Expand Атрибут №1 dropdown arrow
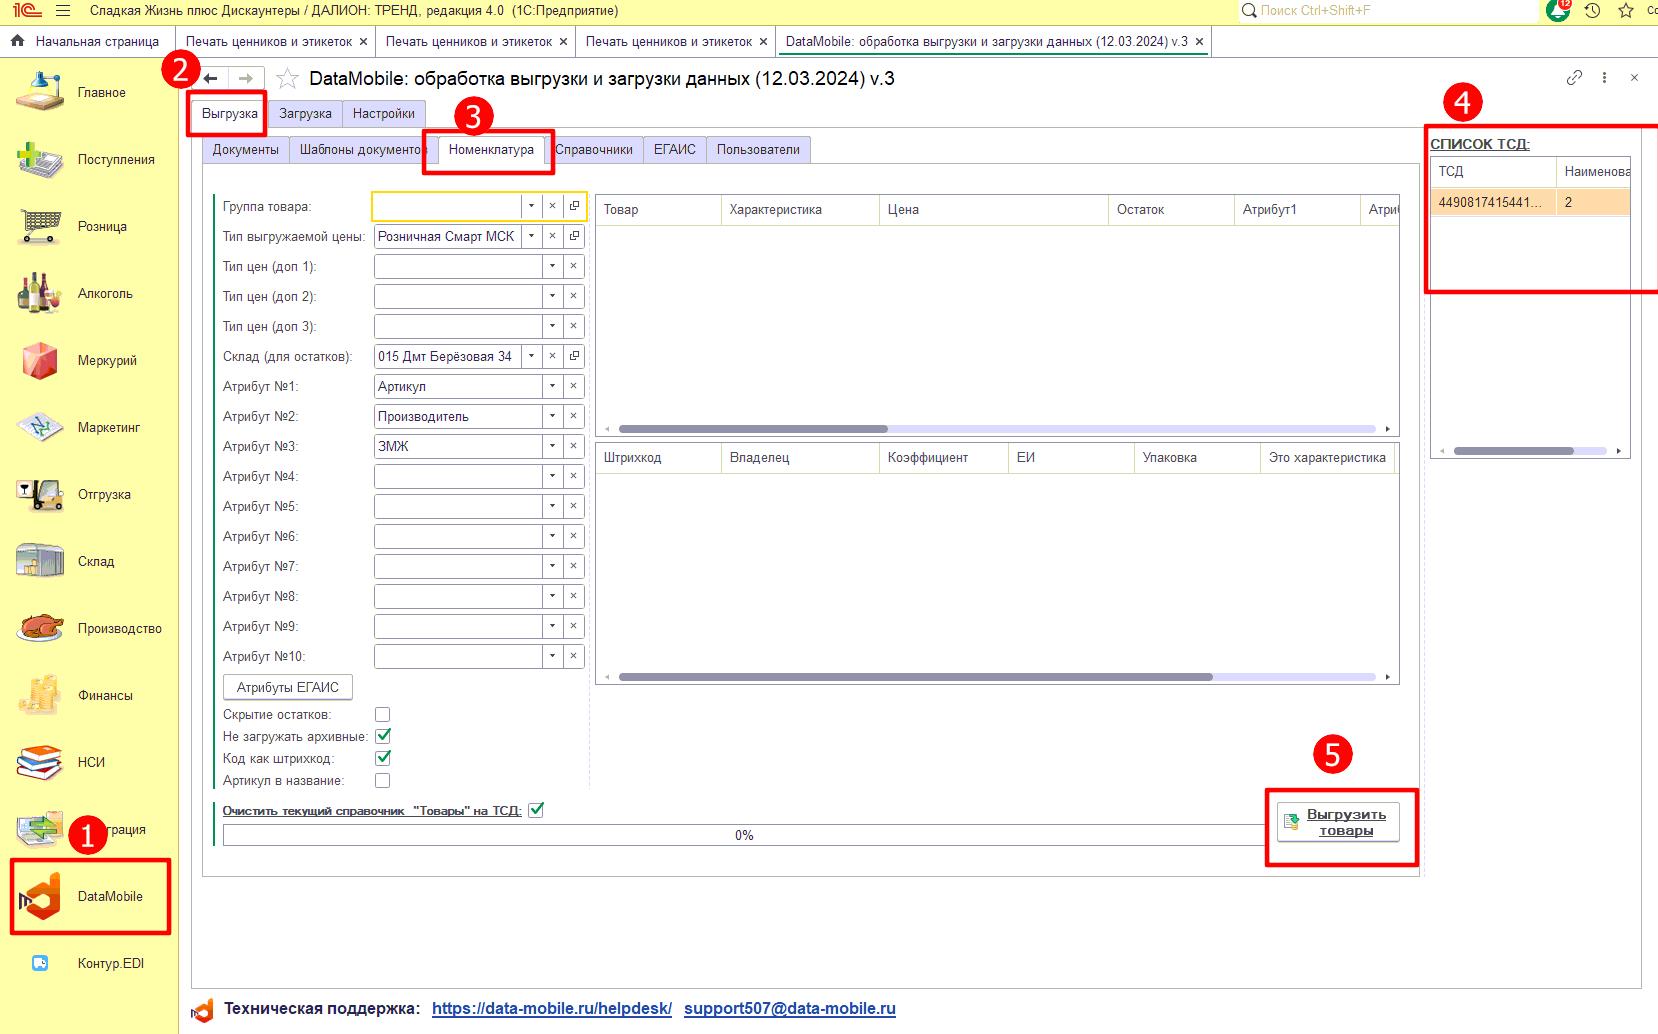 coord(552,386)
